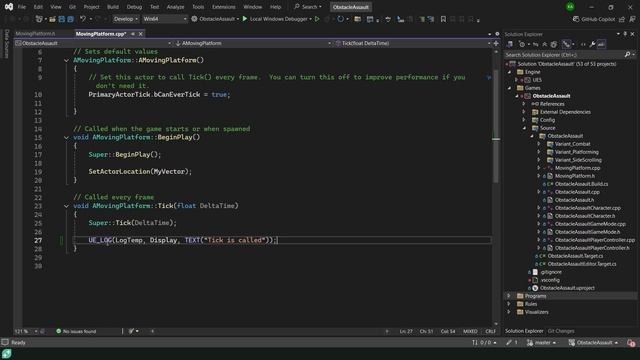Collapse the BeginPlay function code block
The image size is (640, 360).
click(x=66, y=138)
